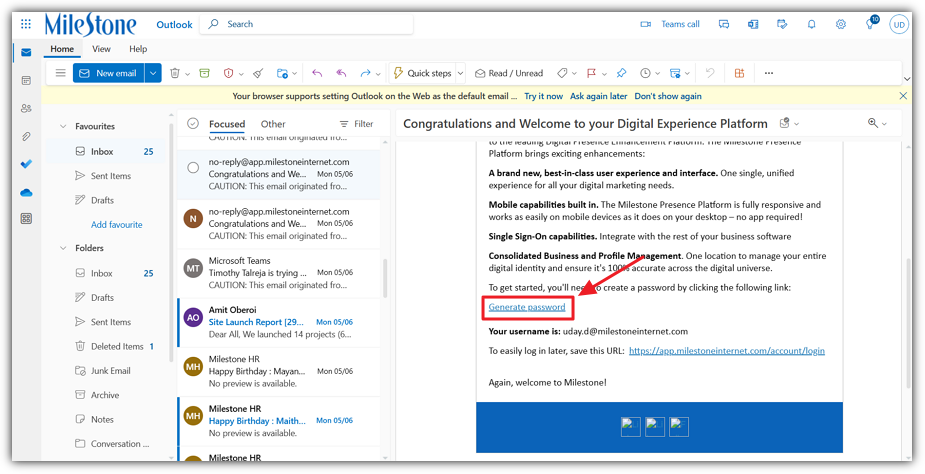Image resolution: width=925 pixels, height=474 pixels.
Task: Open More apps icon in left rail
Action: pyautogui.click(x=26, y=218)
